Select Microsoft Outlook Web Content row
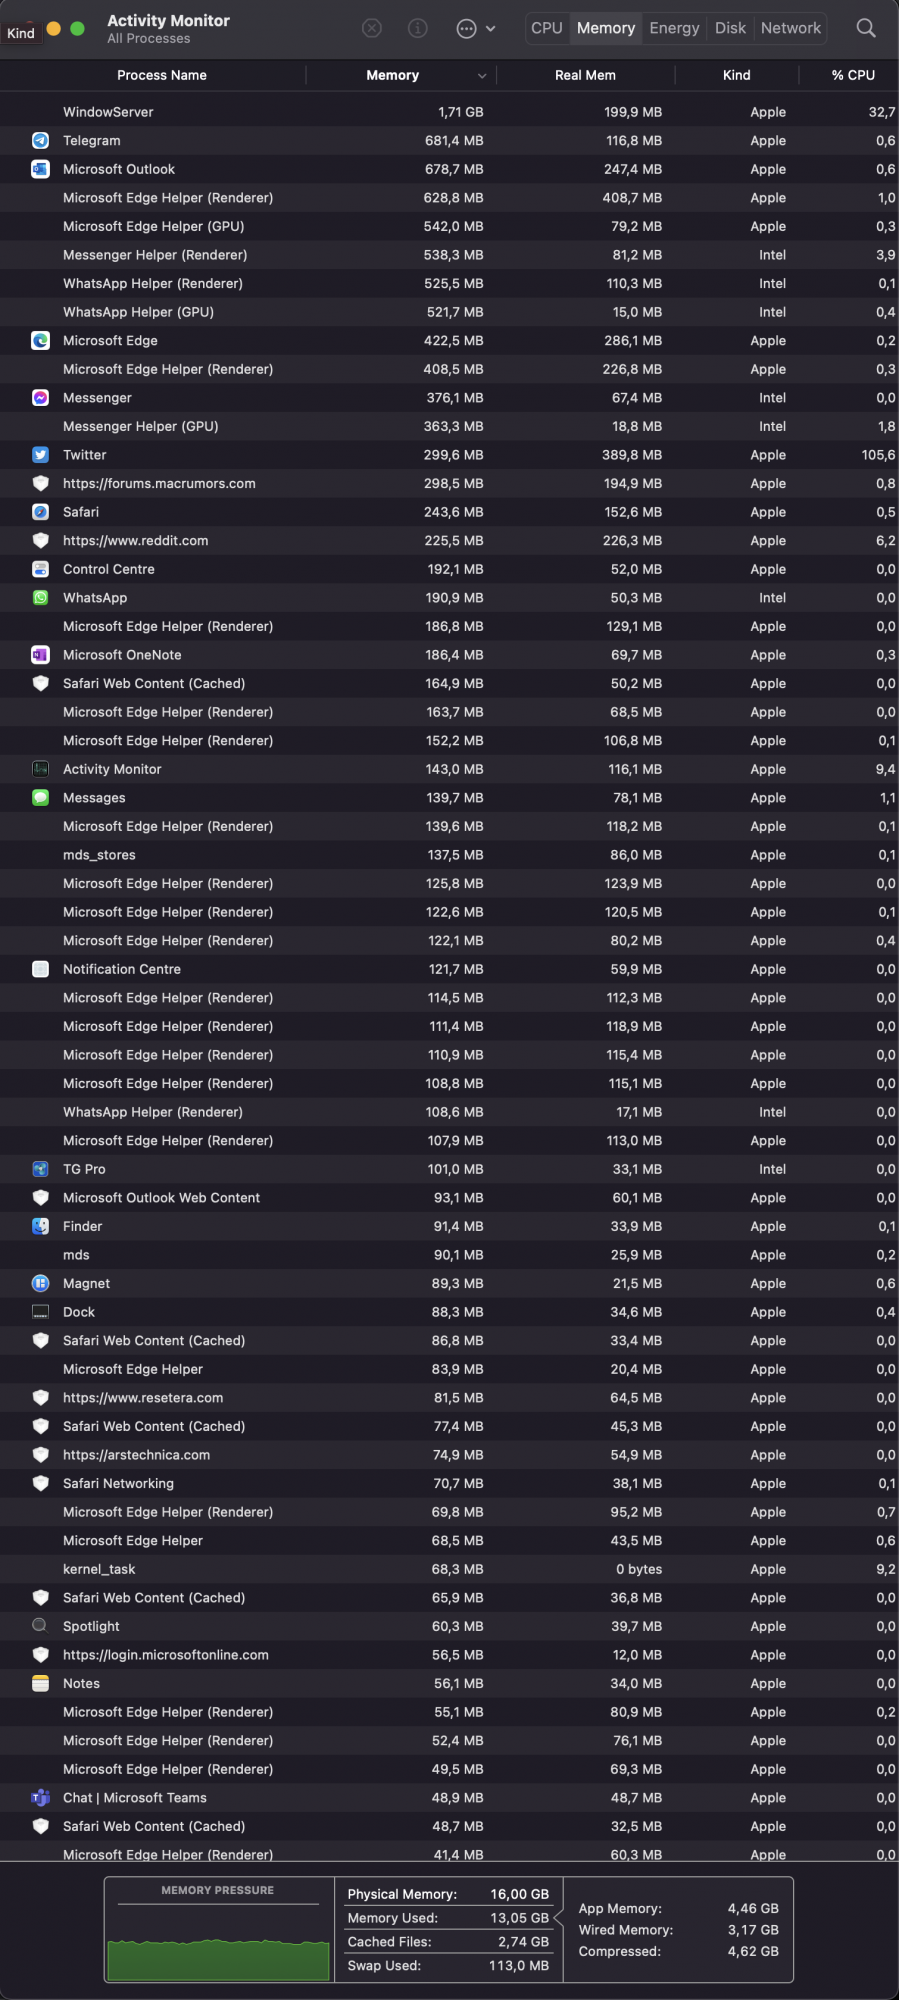The width and height of the screenshot is (899, 2000). point(449,1198)
